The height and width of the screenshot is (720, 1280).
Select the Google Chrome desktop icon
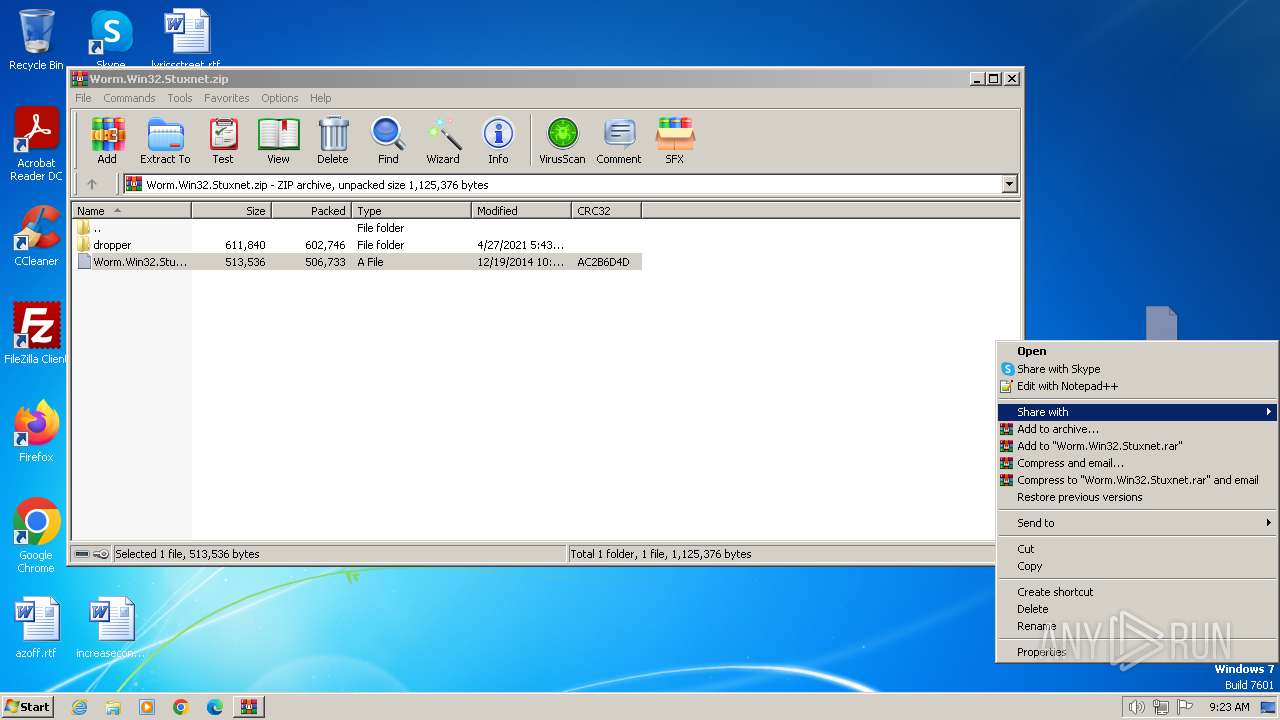(x=36, y=536)
